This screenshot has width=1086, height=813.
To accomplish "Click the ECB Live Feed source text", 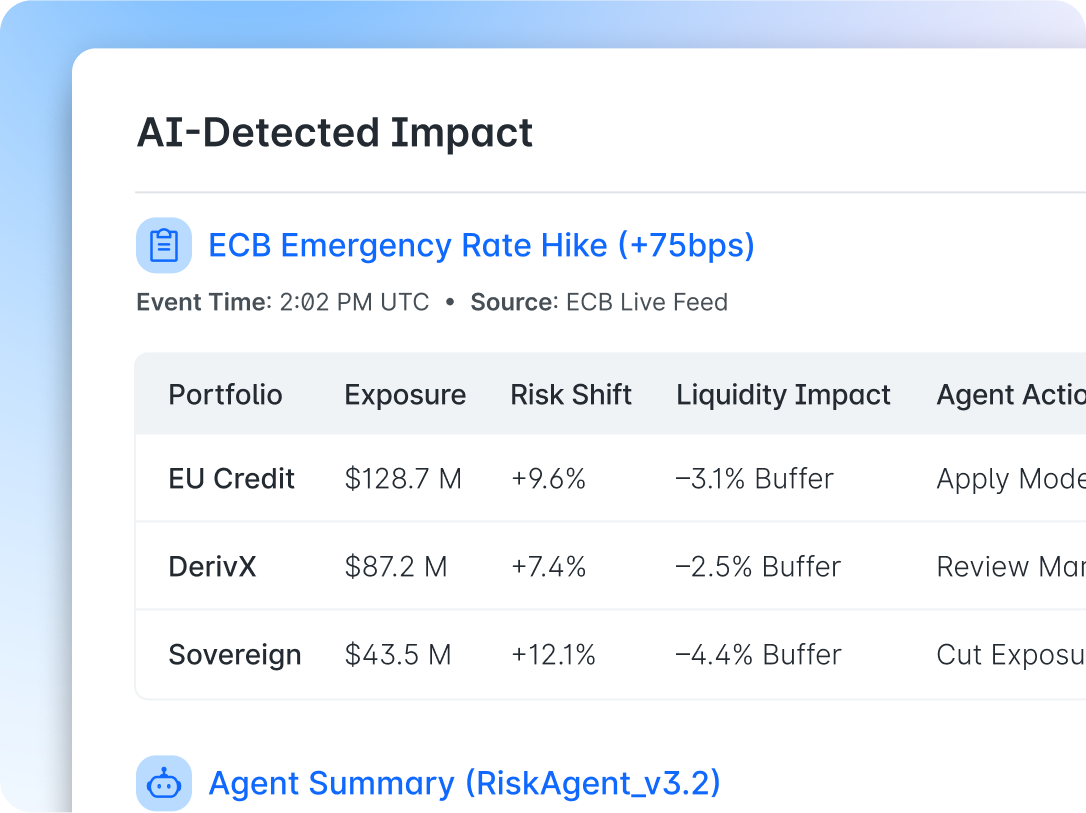I will tap(647, 302).
